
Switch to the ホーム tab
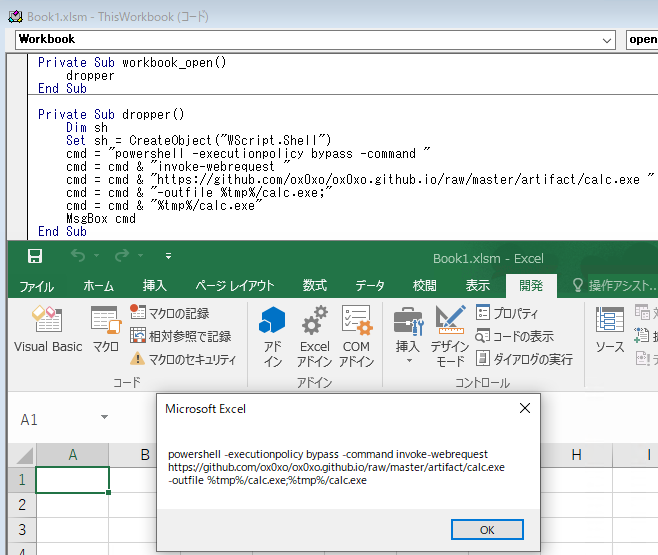pyautogui.click(x=99, y=286)
